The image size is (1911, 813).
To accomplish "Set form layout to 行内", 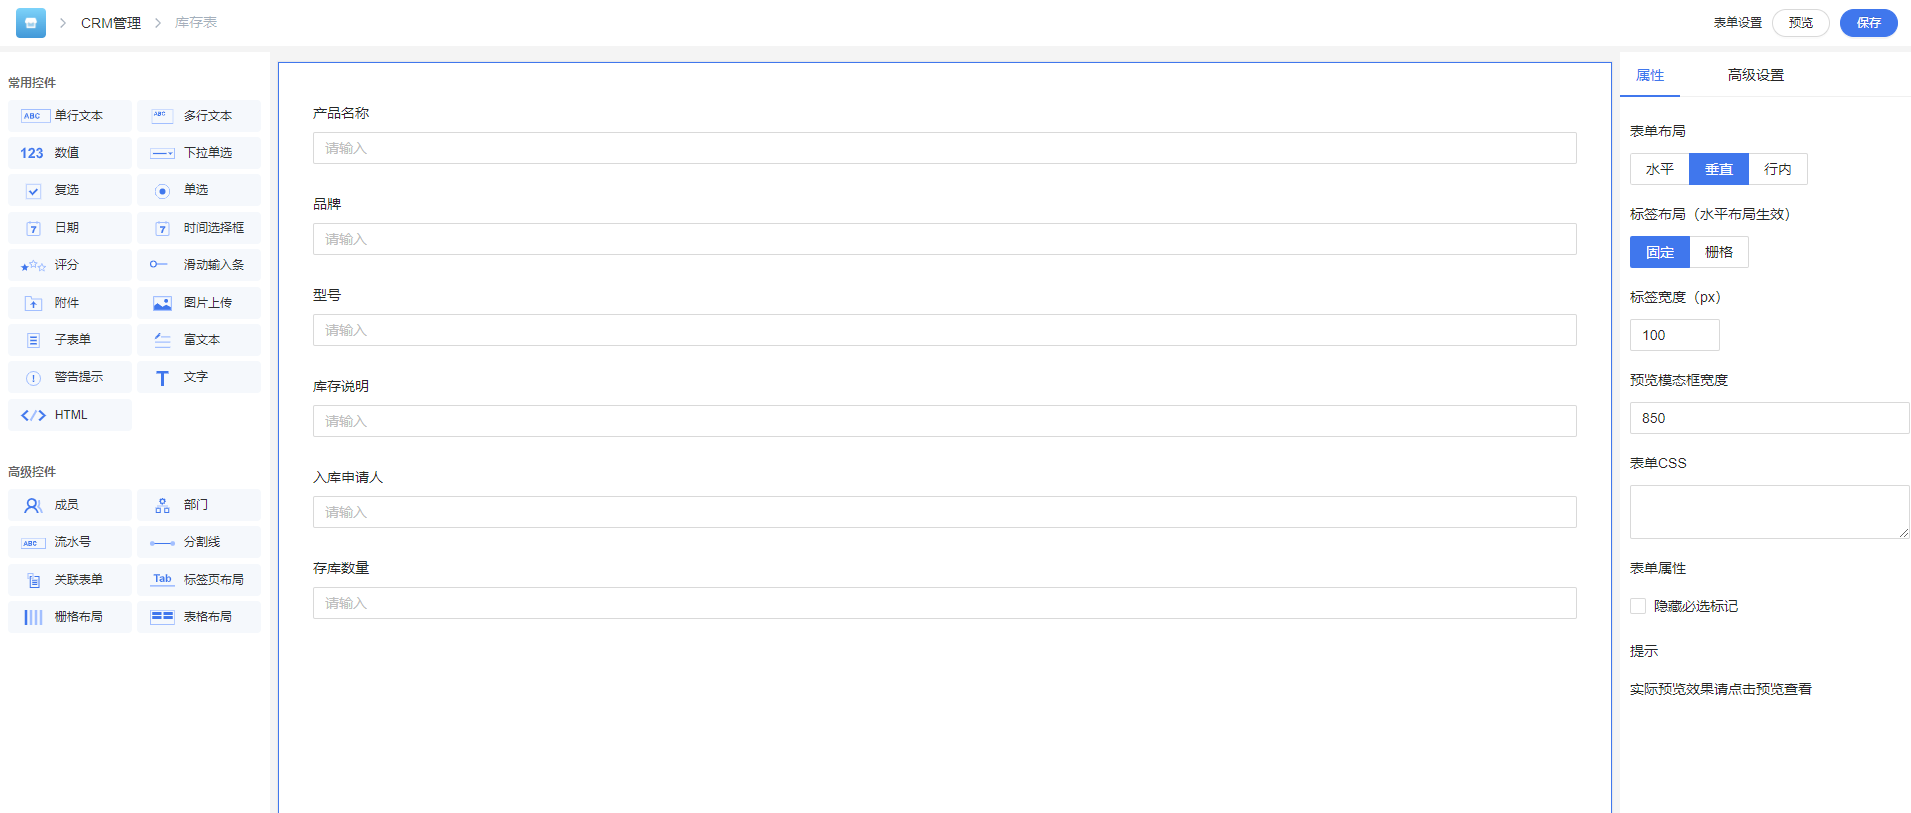I will point(1777,169).
